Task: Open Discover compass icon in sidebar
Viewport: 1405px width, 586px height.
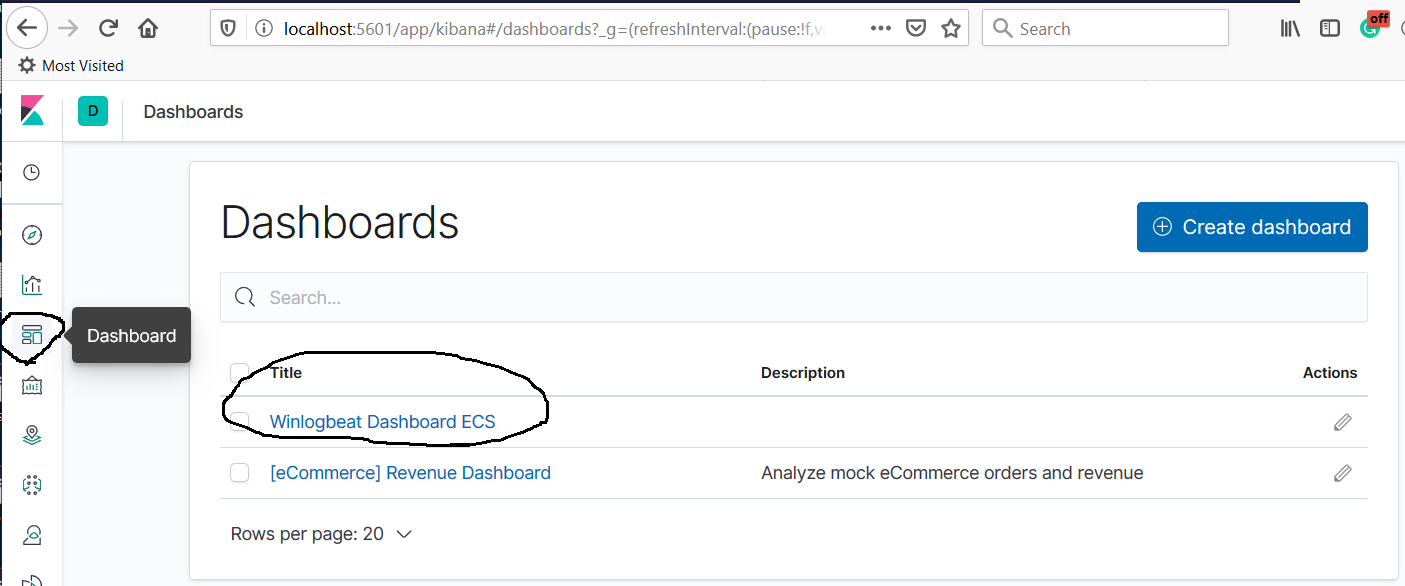Action: (32, 235)
